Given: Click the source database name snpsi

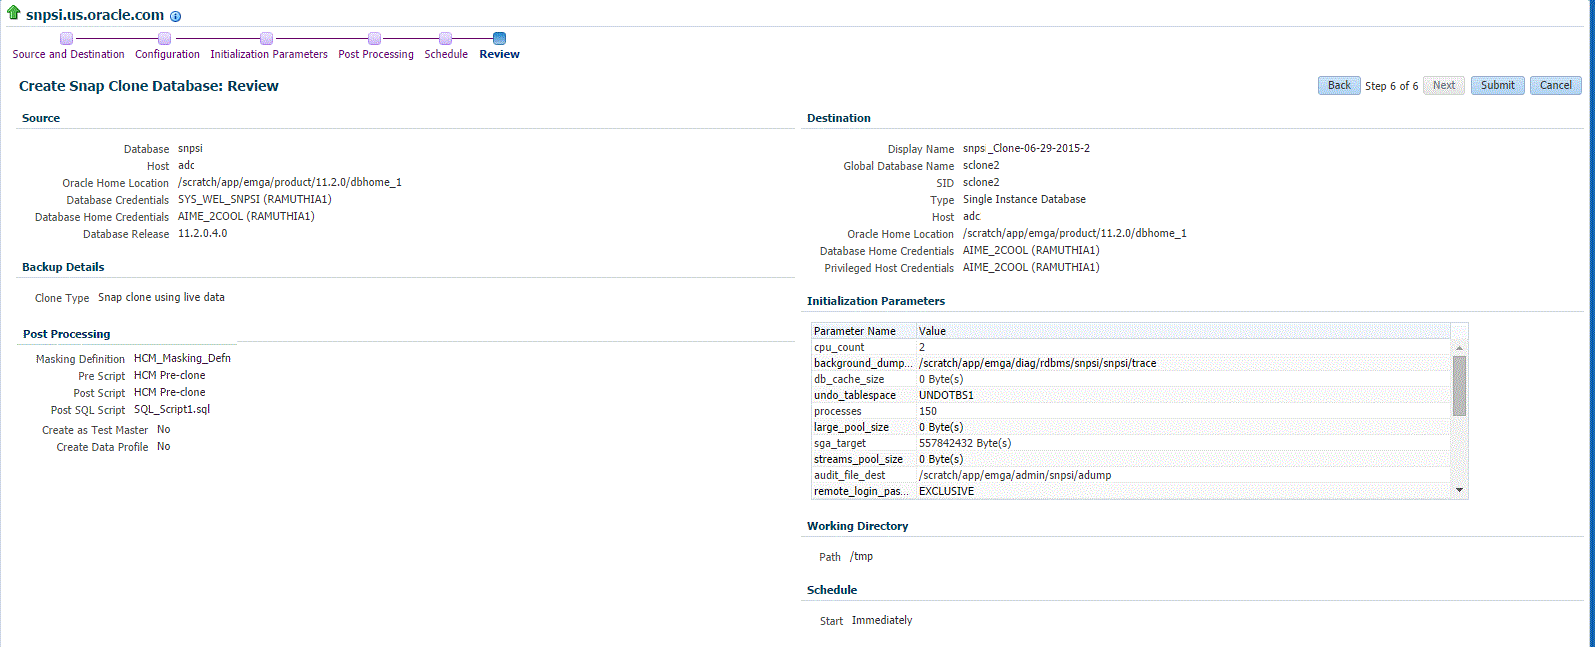Looking at the screenshot, I should coord(190,149).
